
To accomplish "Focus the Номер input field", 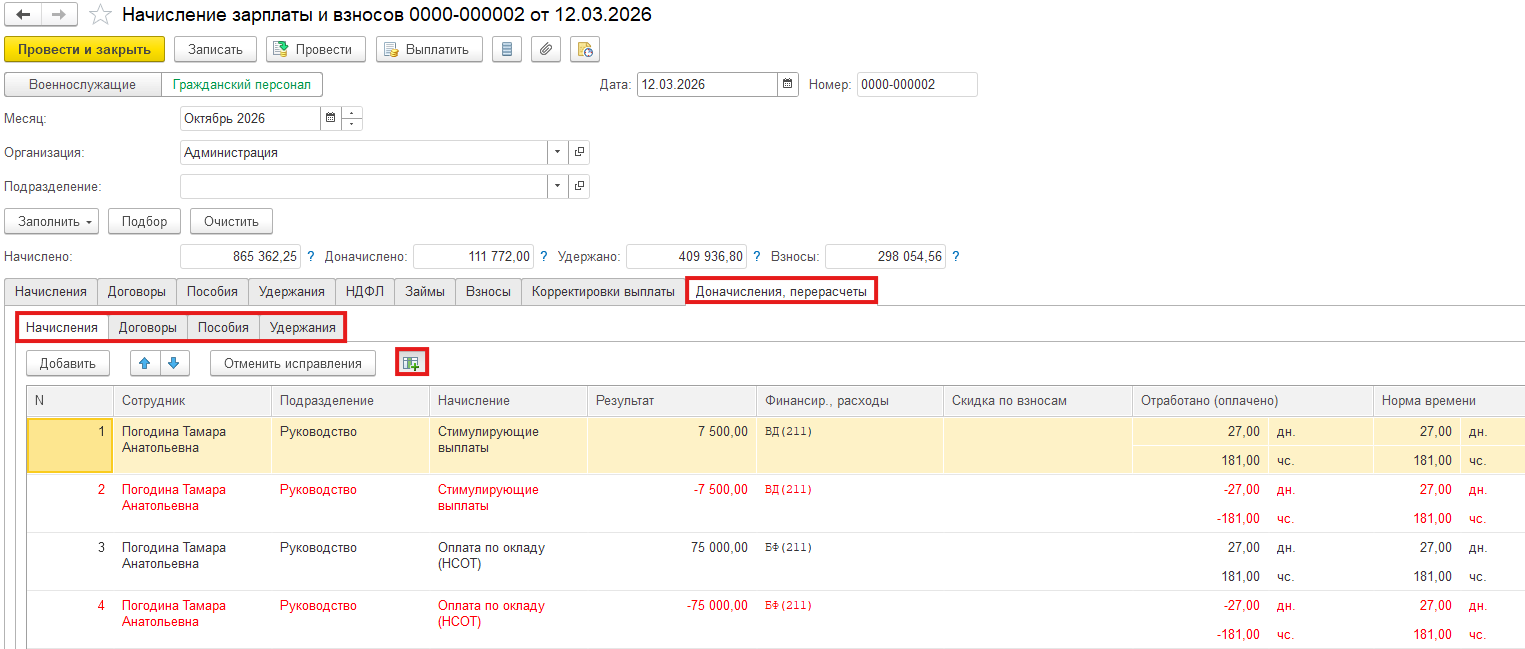I will click(x=916, y=85).
